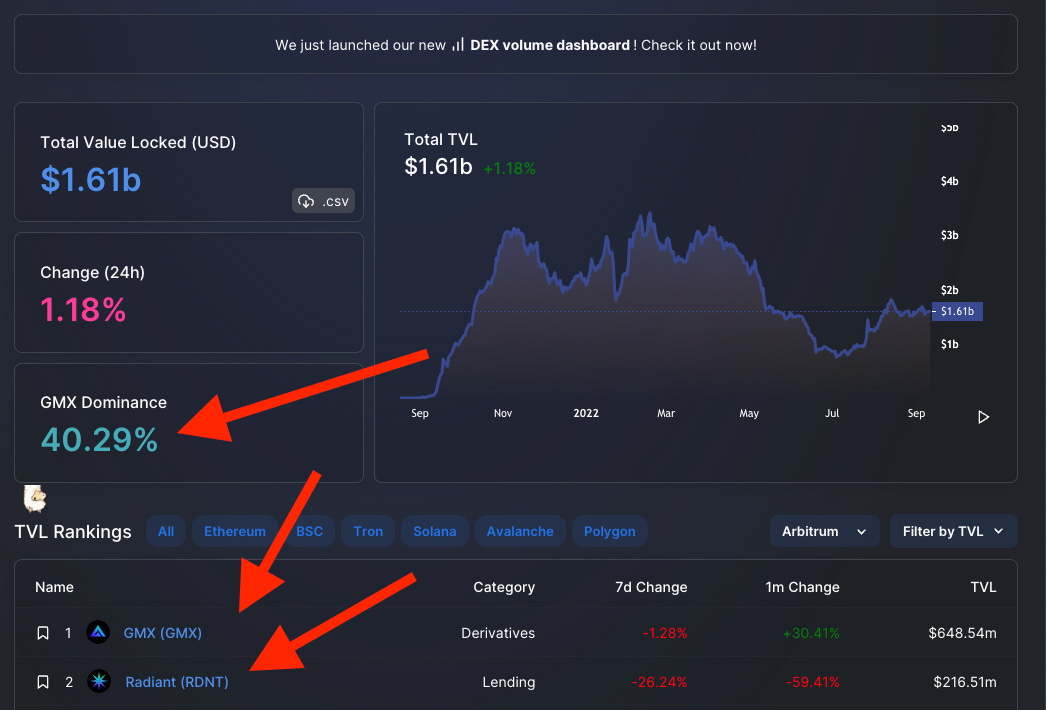Viewport: 1046px width, 710px height.
Task: Filter rankings by Tron chain
Action: (x=368, y=531)
